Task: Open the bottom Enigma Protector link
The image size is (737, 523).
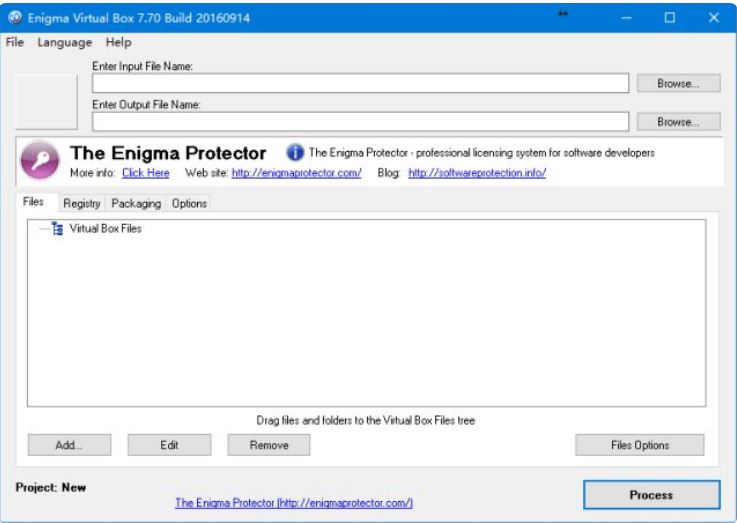Action: [x=294, y=503]
